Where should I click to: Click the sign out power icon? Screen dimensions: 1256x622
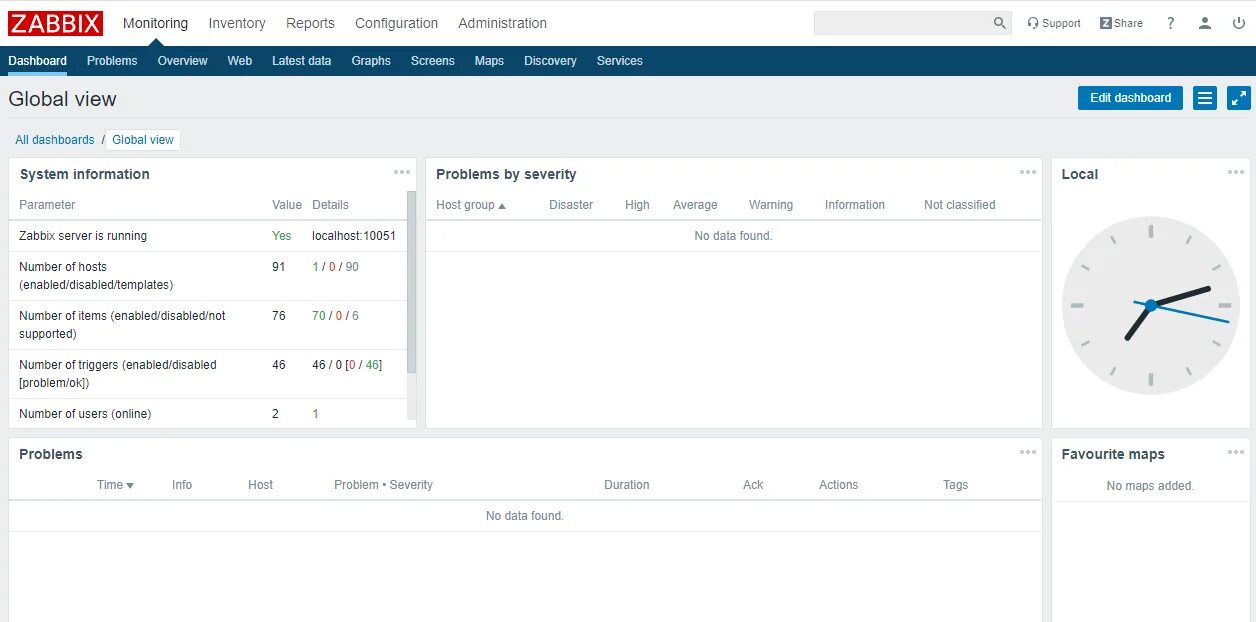1239,23
